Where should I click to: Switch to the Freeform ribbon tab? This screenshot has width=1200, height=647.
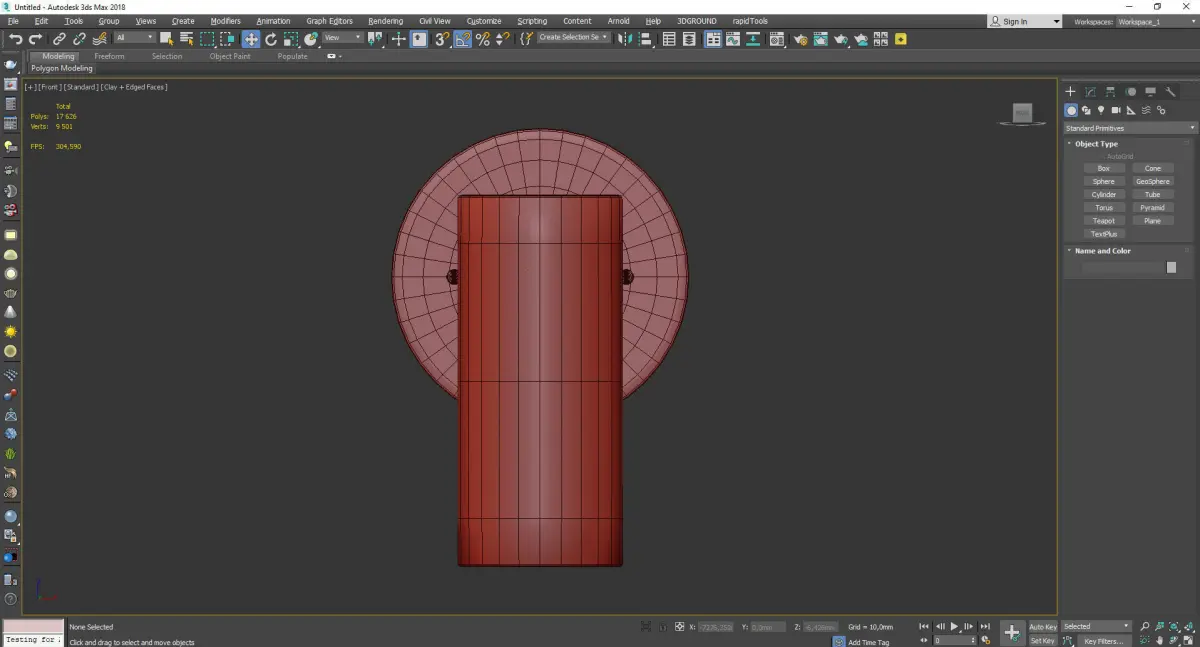pos(109,56)
